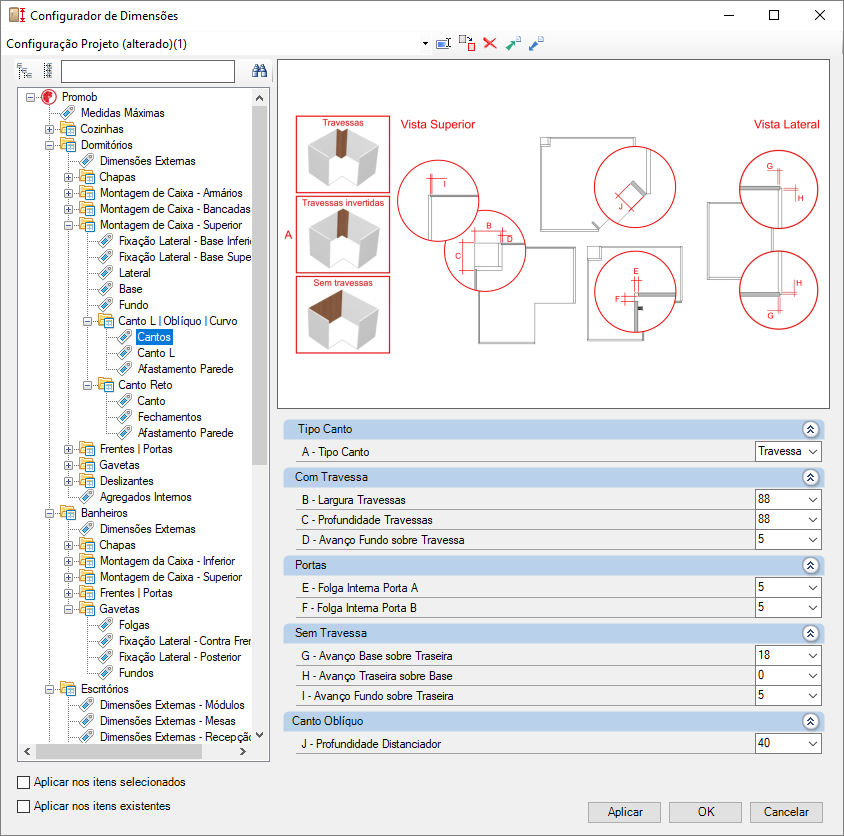Select Fixação Lateral - Posterior item

pyautogui.click(x=180, y=657)
